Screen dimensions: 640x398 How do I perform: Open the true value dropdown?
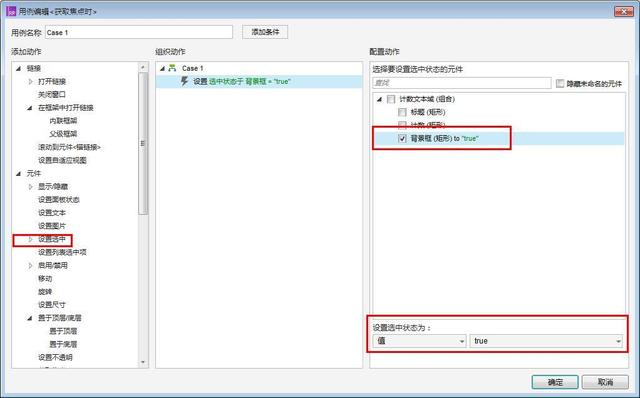tap(547, 341)
